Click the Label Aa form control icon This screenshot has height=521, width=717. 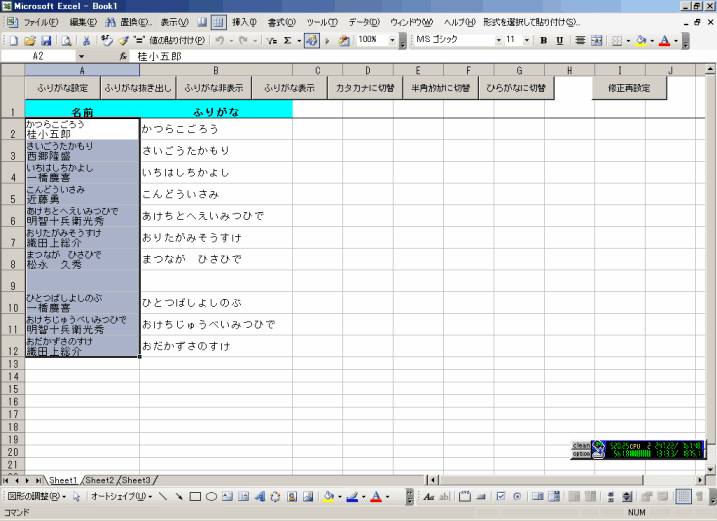(x=428, y=496)
